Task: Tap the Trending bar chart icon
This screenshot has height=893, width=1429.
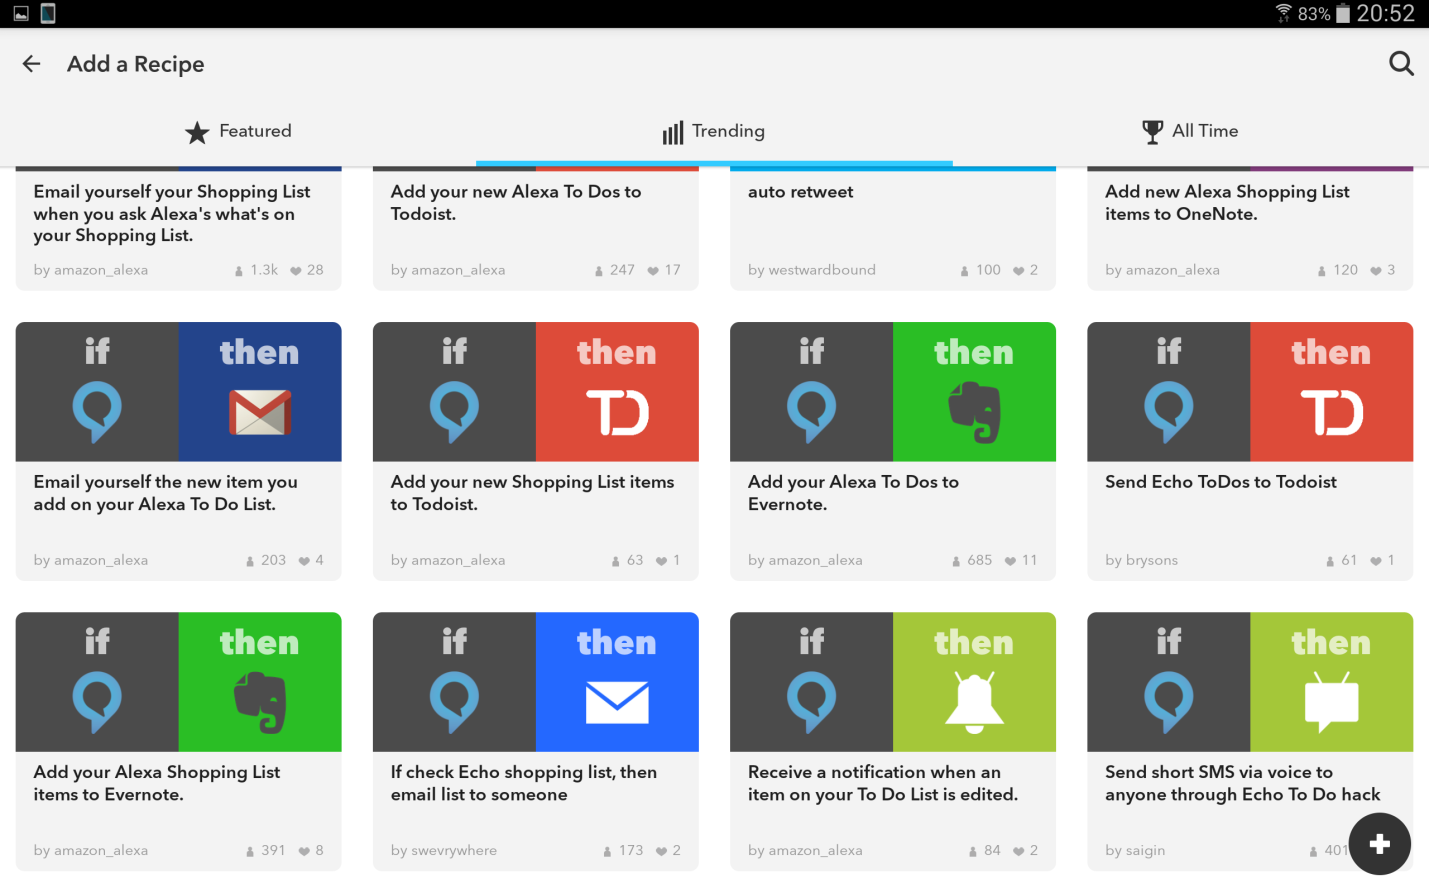Action: click(673, 132)
